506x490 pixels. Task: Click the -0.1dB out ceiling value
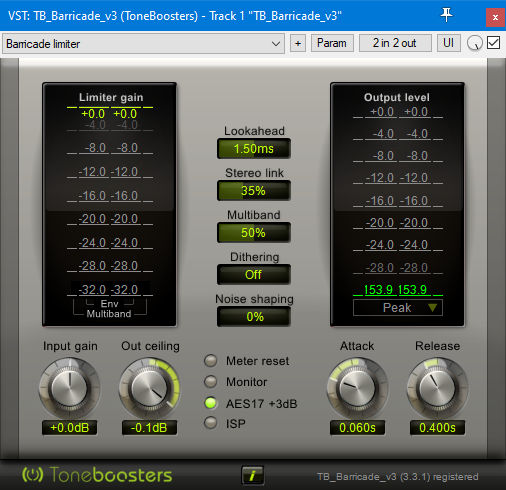[149, 428]
